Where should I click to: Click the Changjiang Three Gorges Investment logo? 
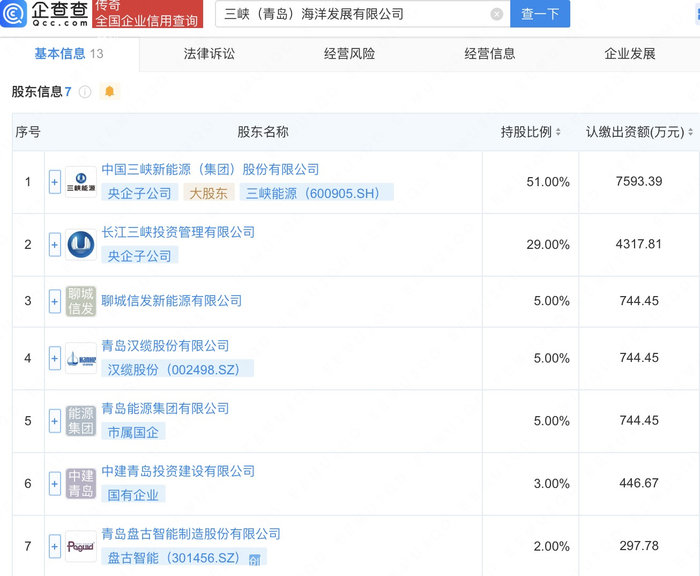[x=81, y=244]
